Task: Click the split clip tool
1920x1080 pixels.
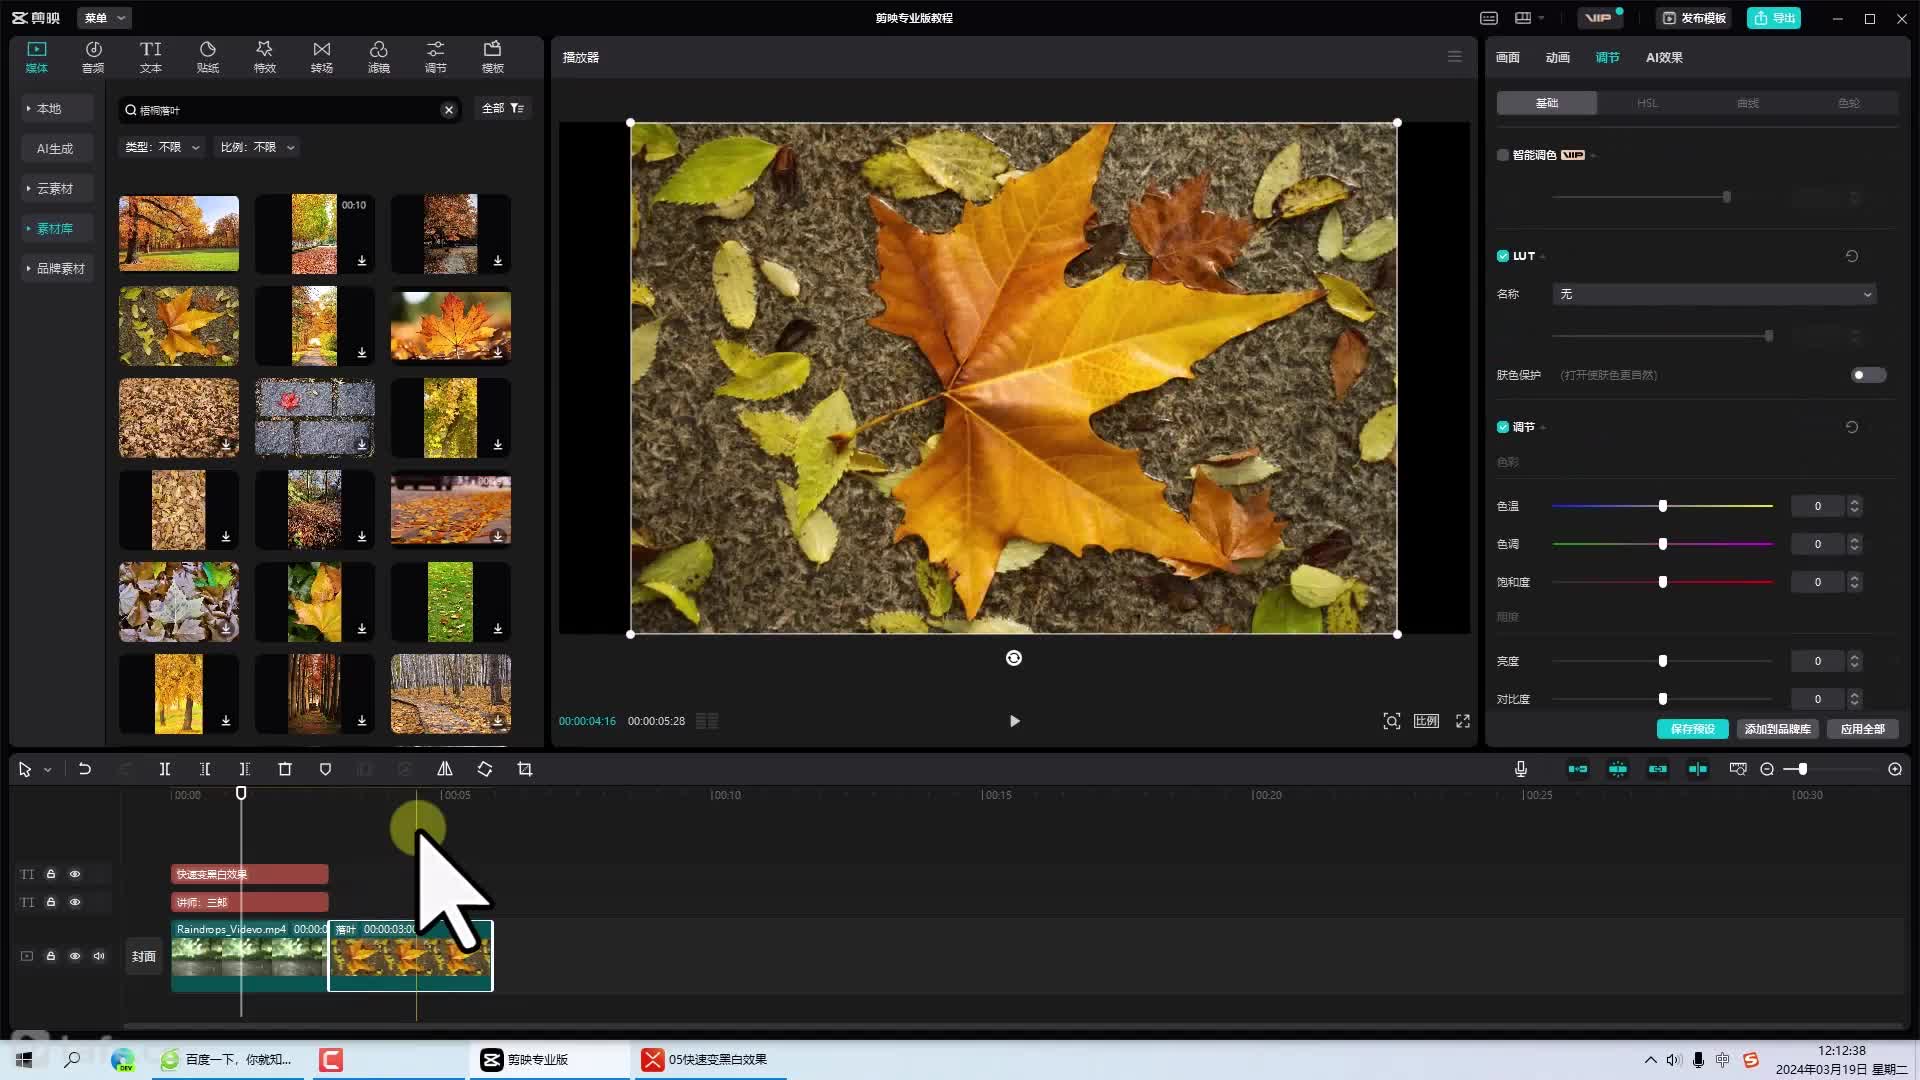Action: pos(165,769)
